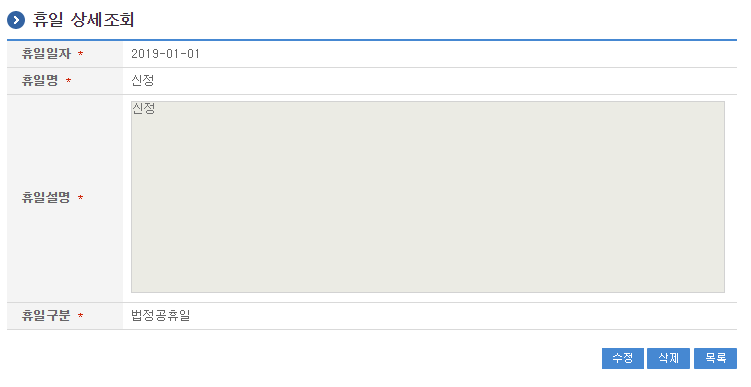
Task: Click the blue chevron icon beside the title
Action: (x=16, y=20)
